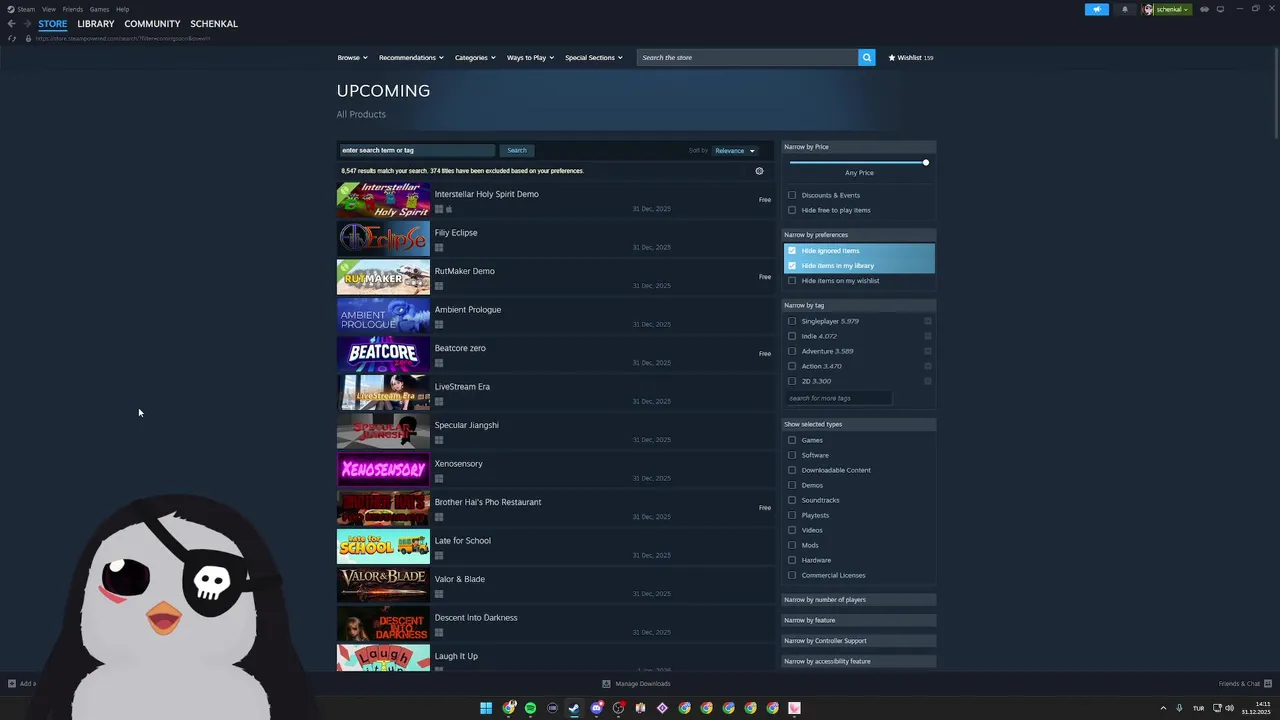Click the exclude-tag box beside Indie
The height and width of the screenshot is (720, 1280).
[928, 336]
